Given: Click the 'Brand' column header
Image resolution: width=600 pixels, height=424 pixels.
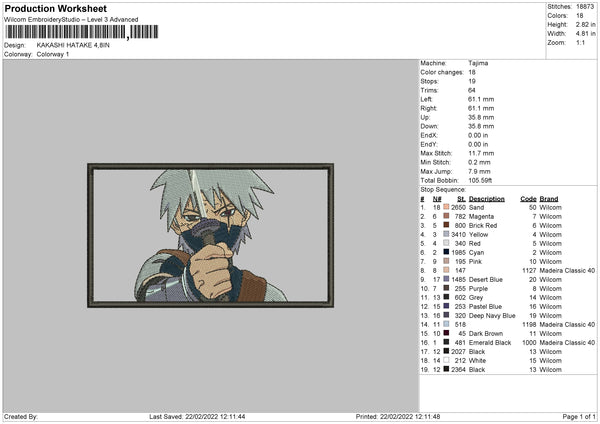Looking at the screenshot, I should click(x=549, y=199).
